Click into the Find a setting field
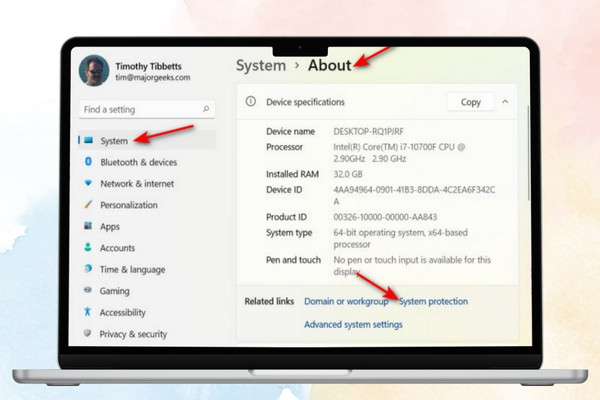 click(147, 109)
